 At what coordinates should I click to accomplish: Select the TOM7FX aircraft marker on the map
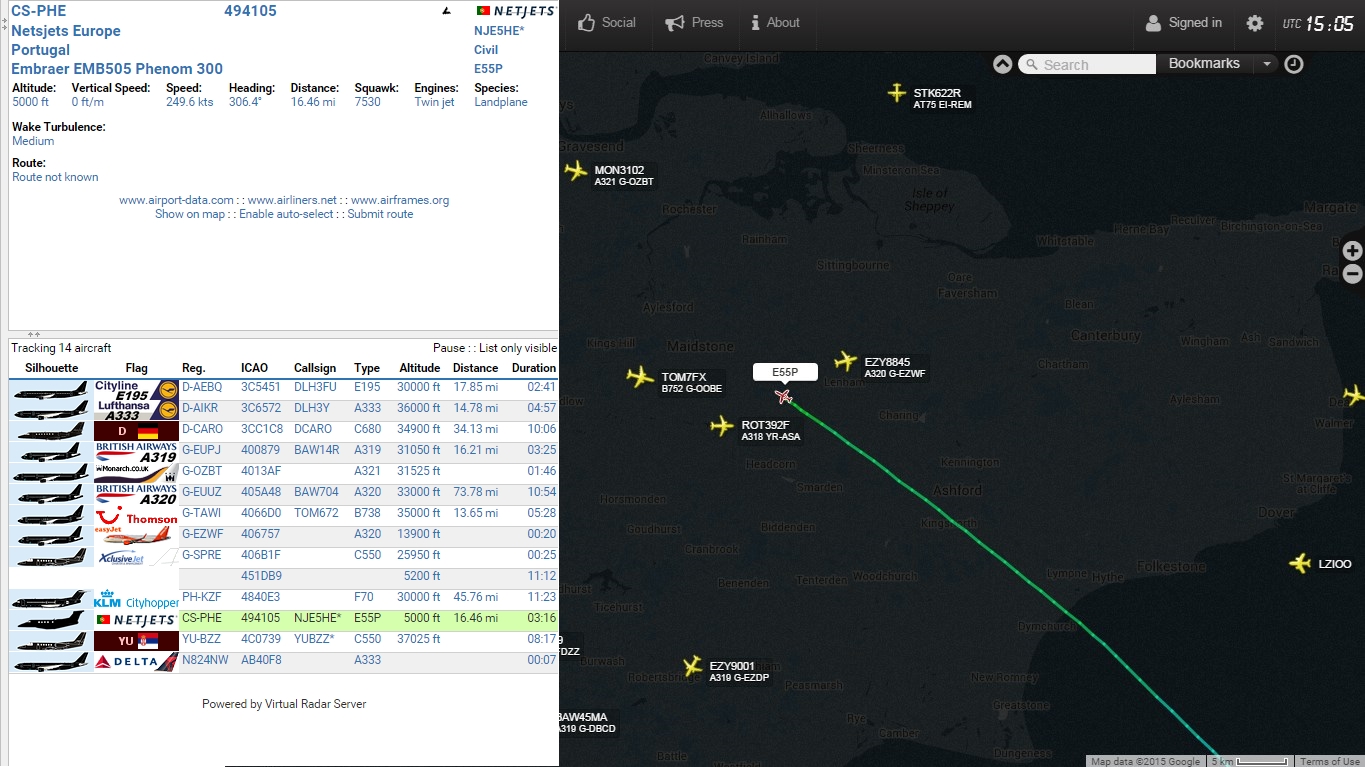640,377
